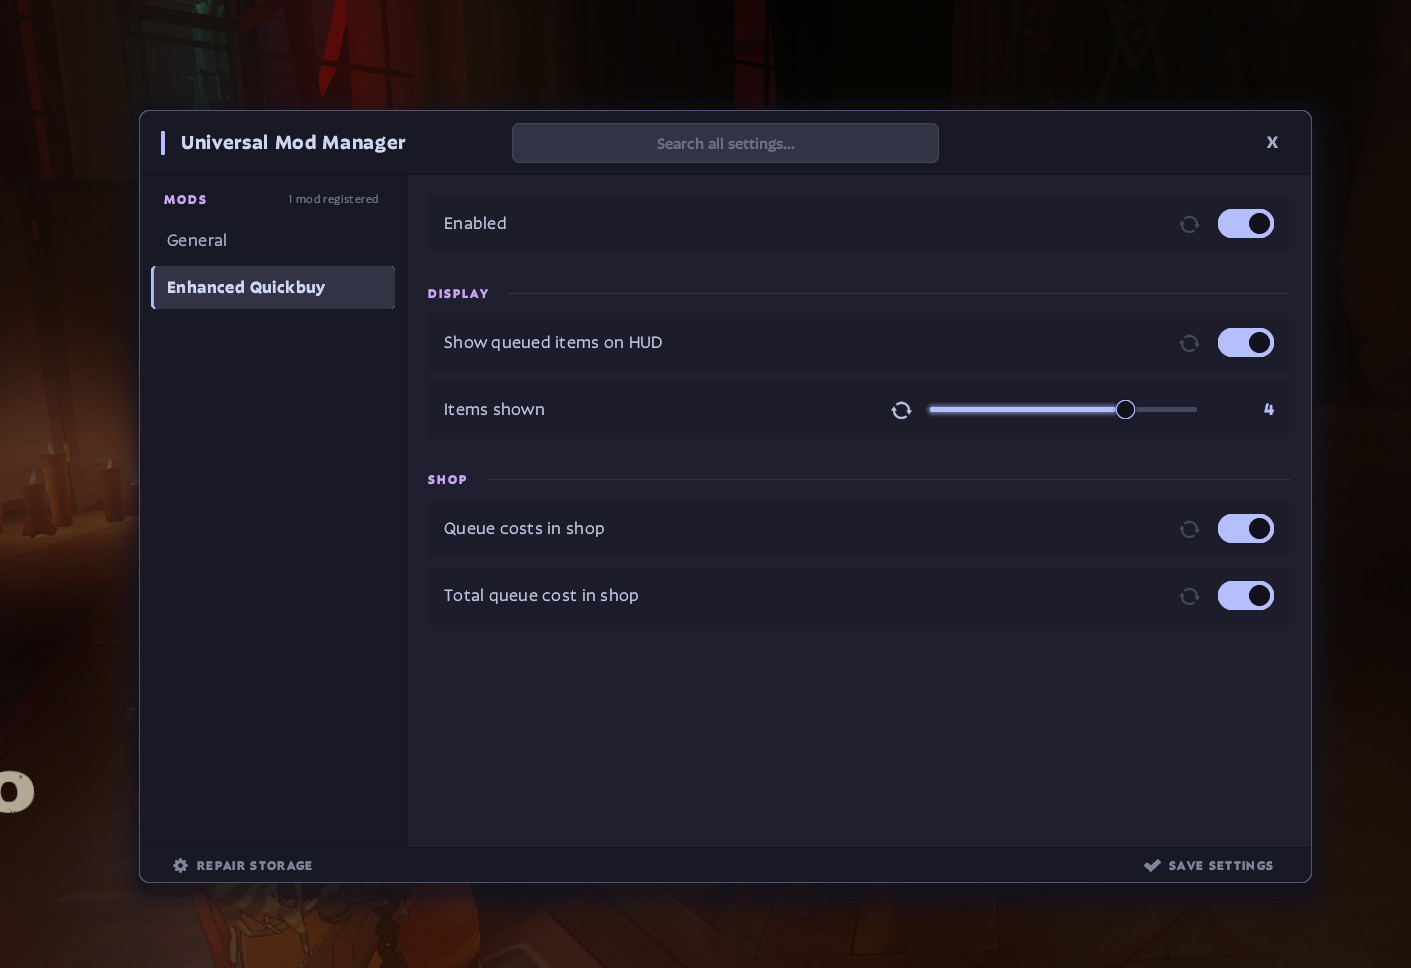Click the Save Settings checkmark icon
Screen dimensions: 1411x968
[1152, 865]
